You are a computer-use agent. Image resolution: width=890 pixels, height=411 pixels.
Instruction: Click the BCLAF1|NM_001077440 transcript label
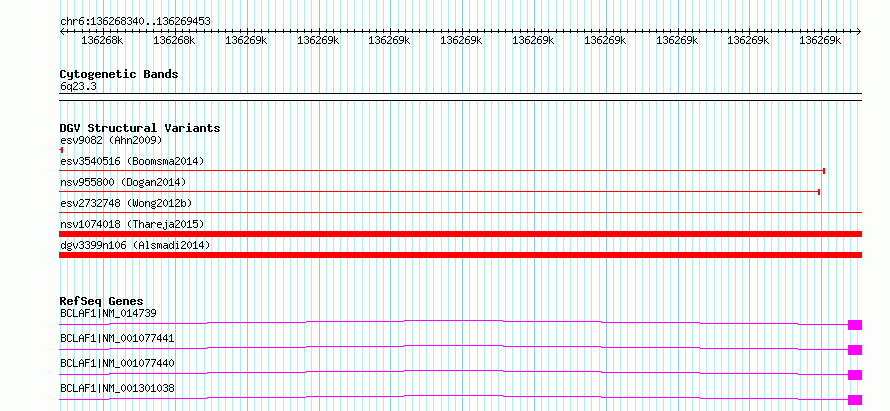point(117,363)
